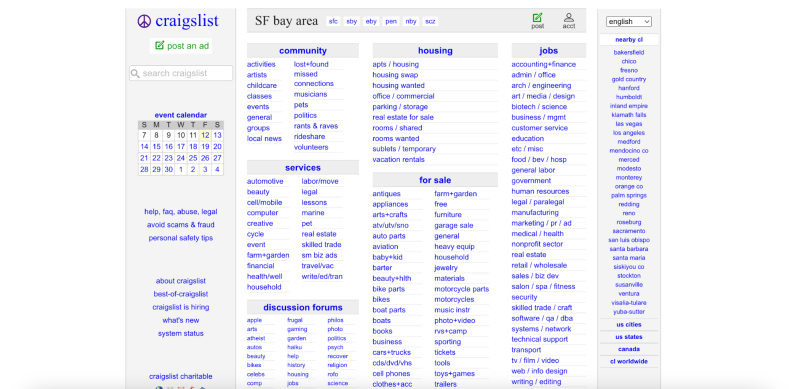Open 'apts / housing' listings
800x389 pixels.
(x=395, y=64)
